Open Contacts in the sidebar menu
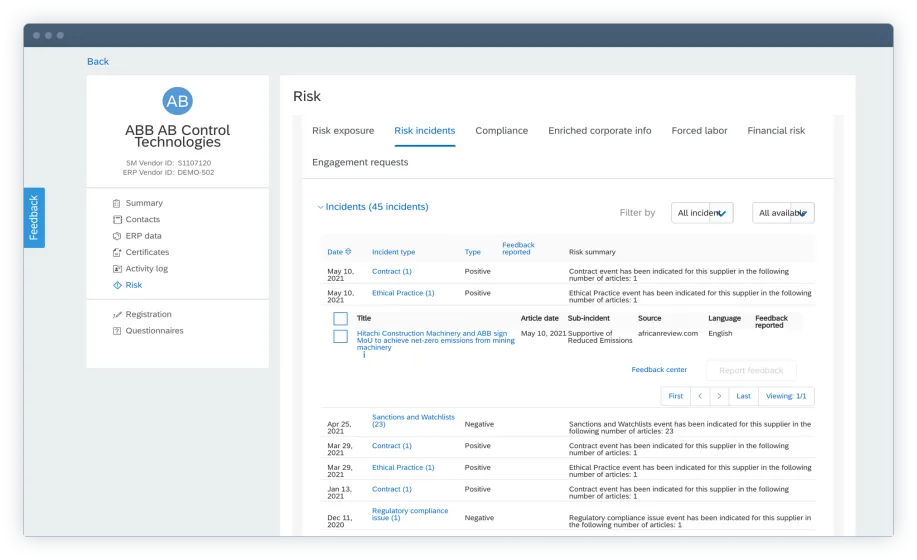 [x=143, y=220]
